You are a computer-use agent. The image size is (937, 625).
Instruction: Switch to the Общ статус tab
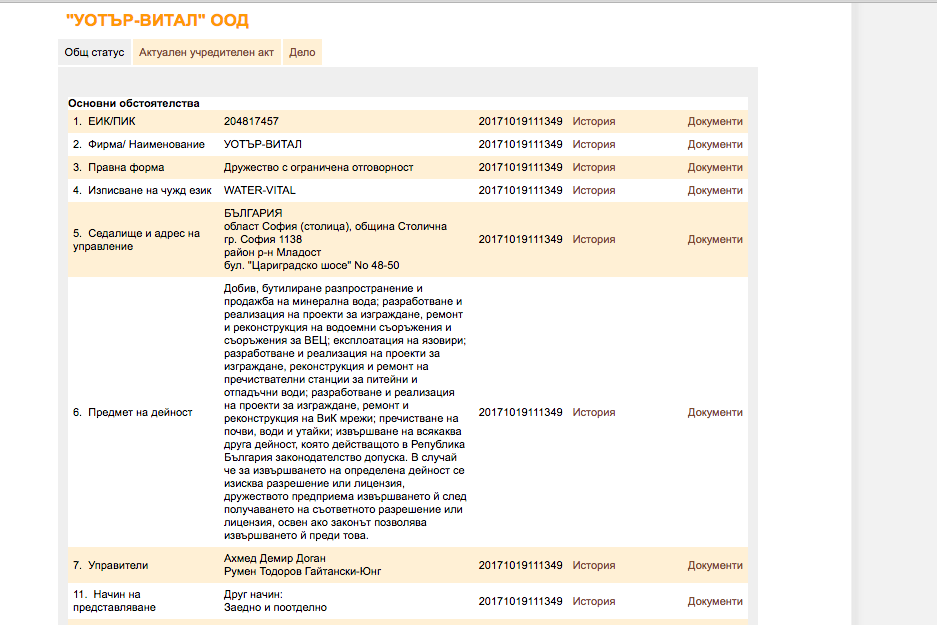click(95, 53)
